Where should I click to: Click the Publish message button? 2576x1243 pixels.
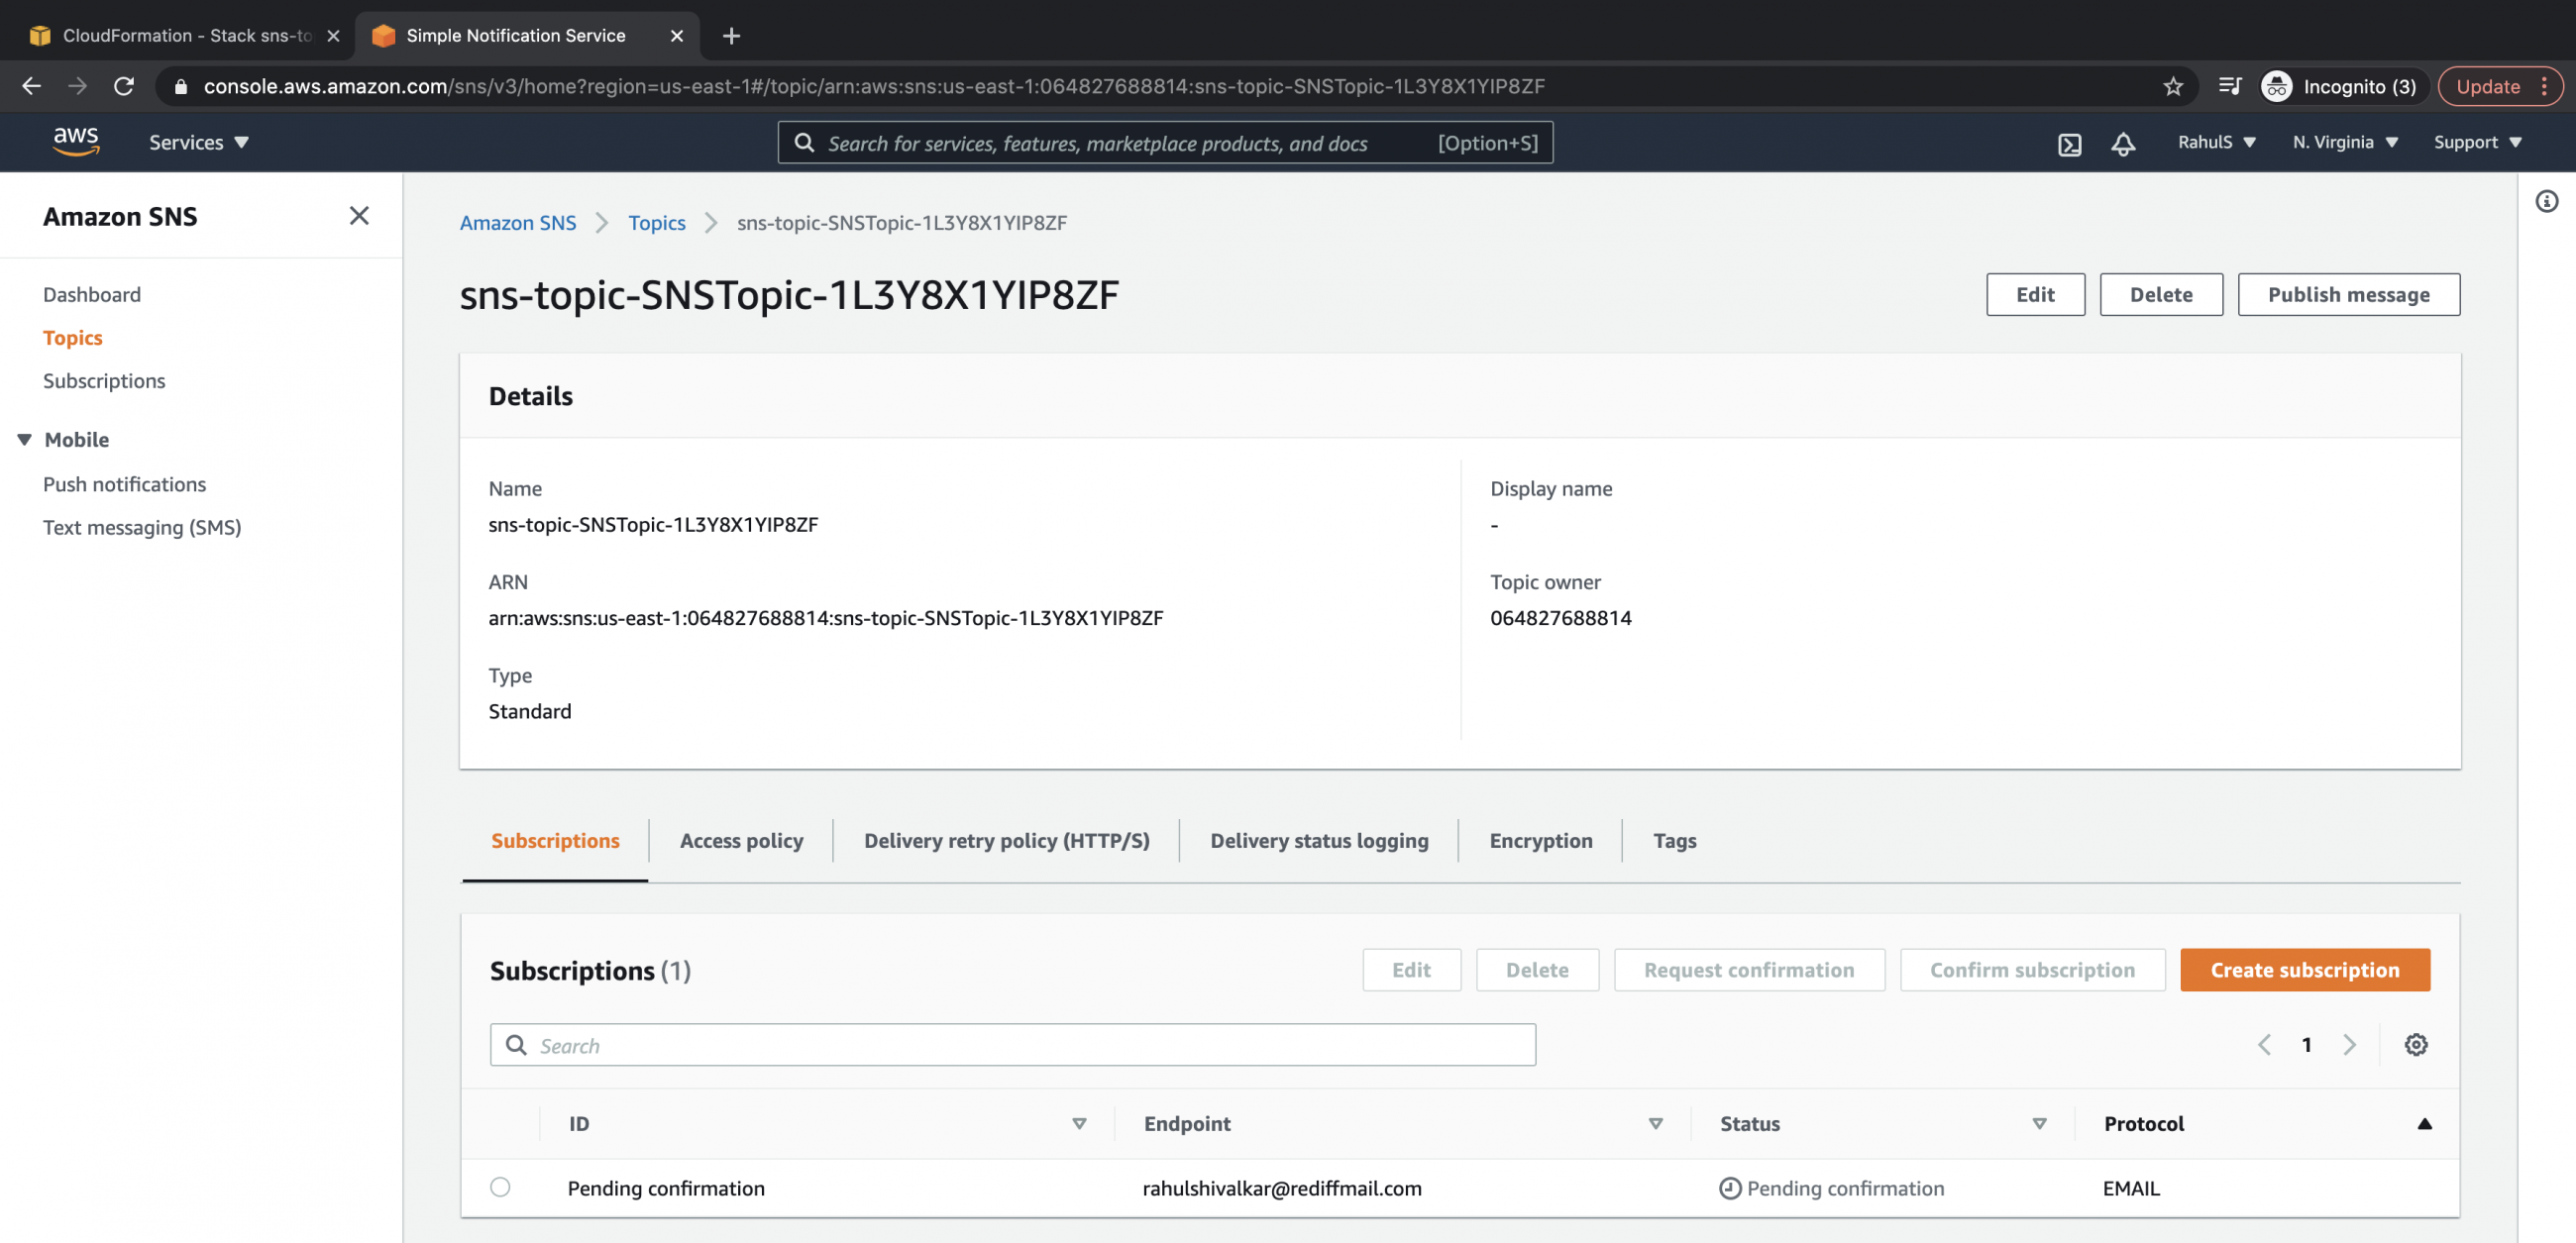[x=2348, y=294]
